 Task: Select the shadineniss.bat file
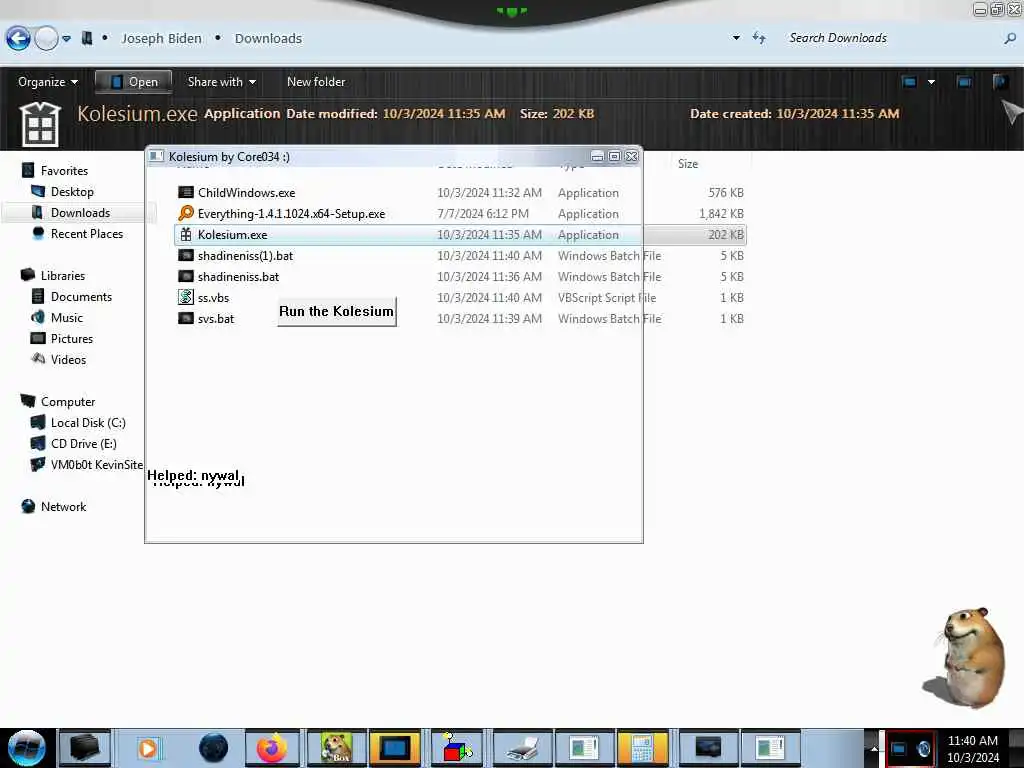238,276
